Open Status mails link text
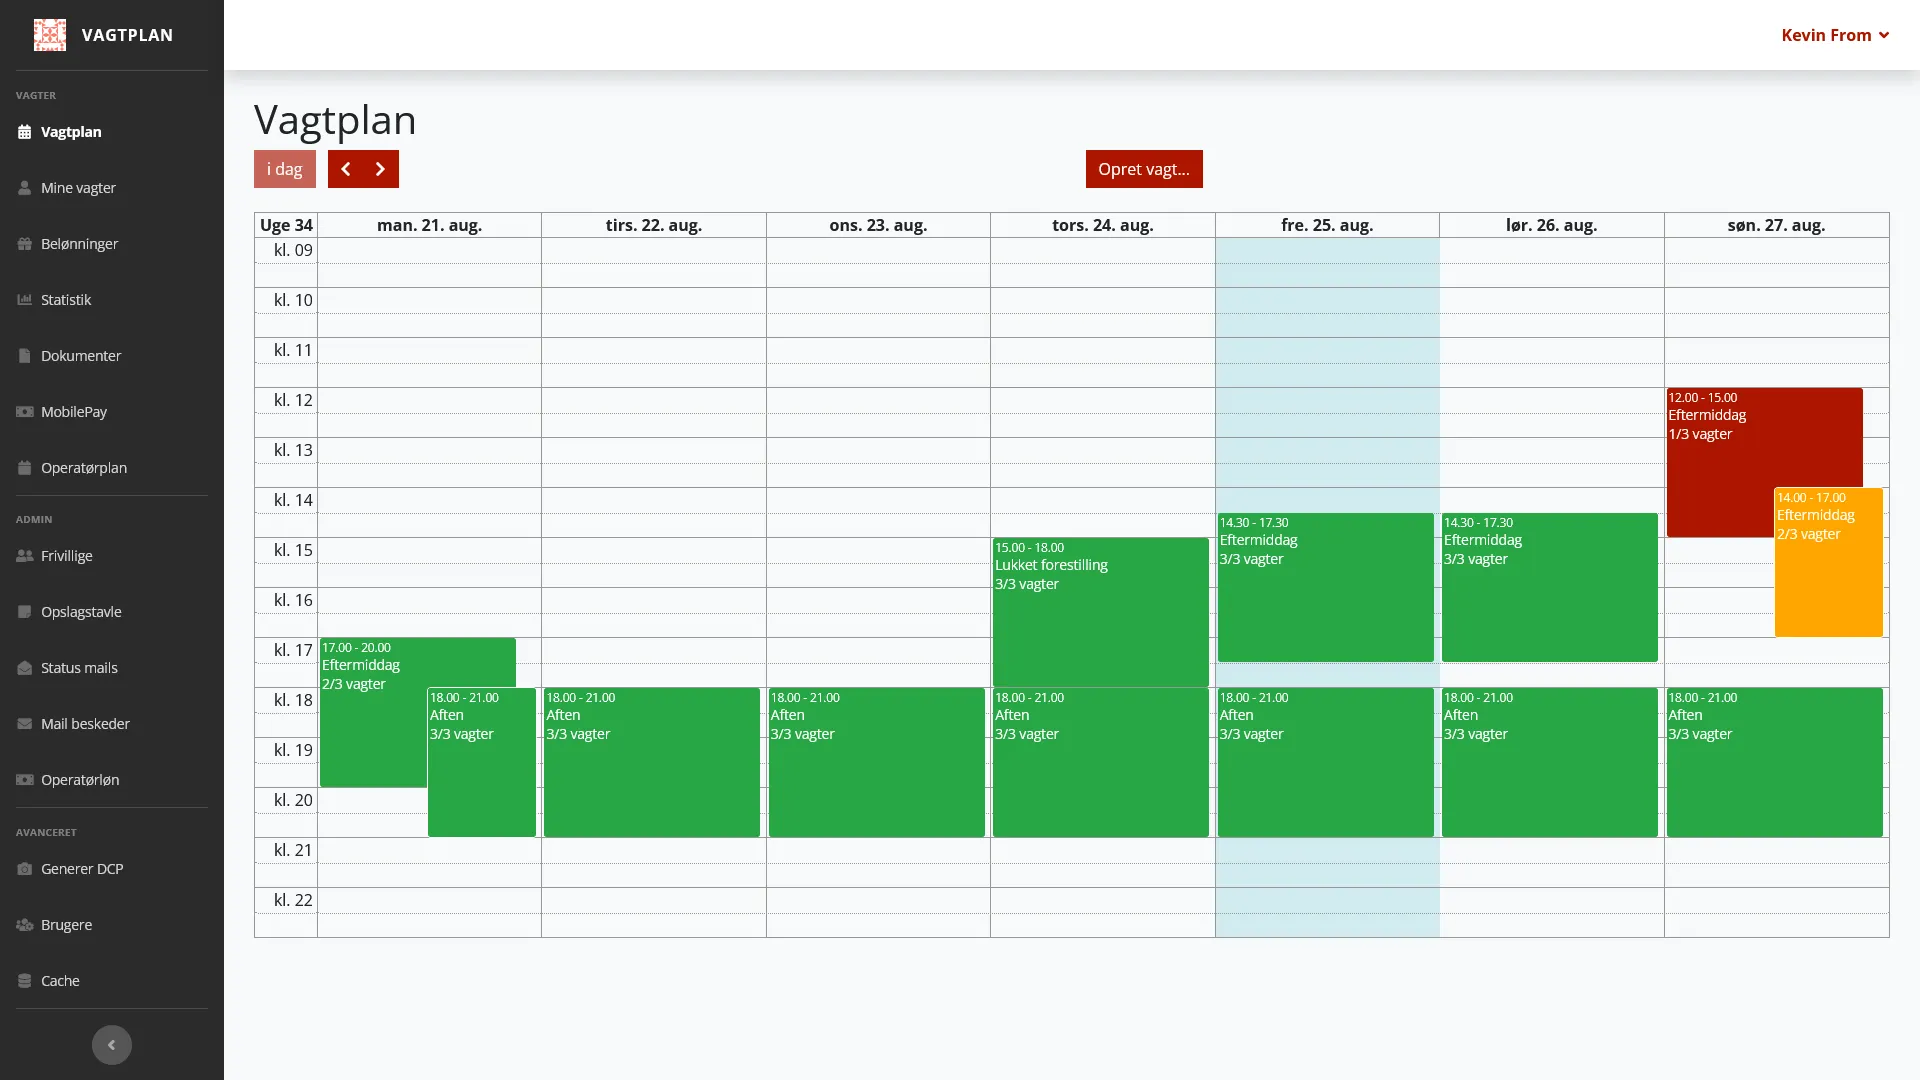 click(x=79, y=668)
